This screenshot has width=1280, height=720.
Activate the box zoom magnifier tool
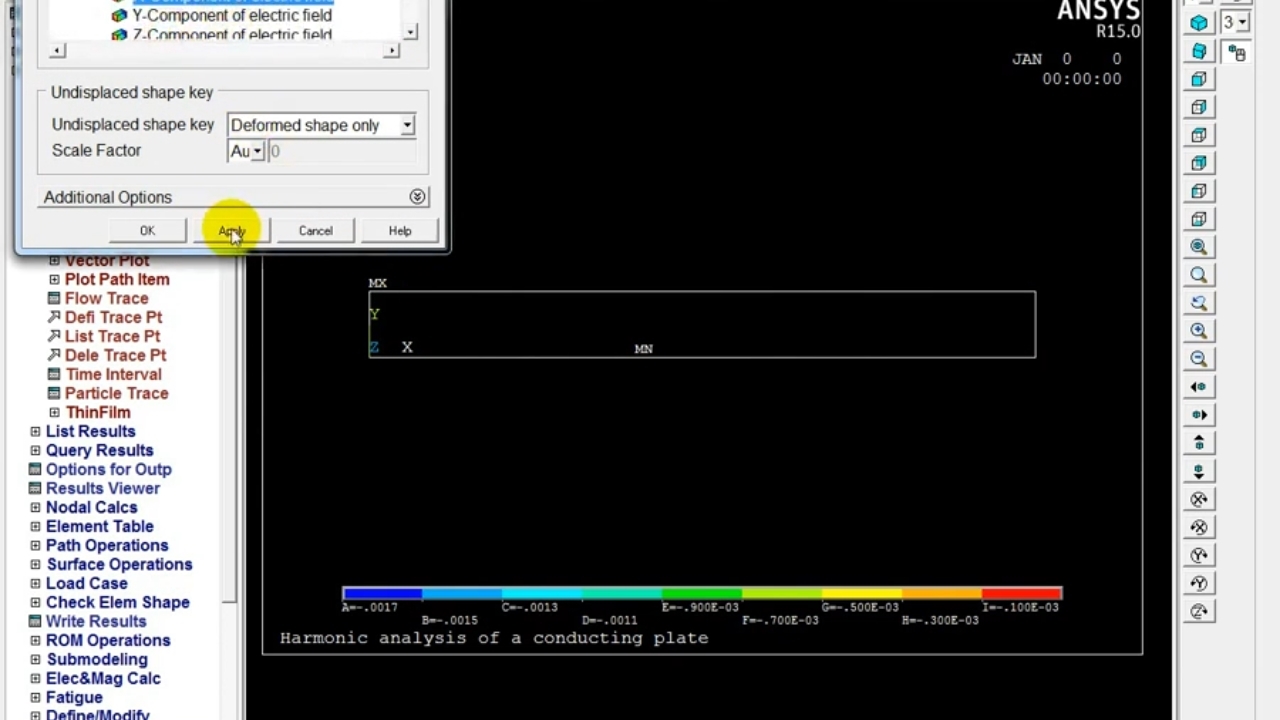(x=1199, y=275)
